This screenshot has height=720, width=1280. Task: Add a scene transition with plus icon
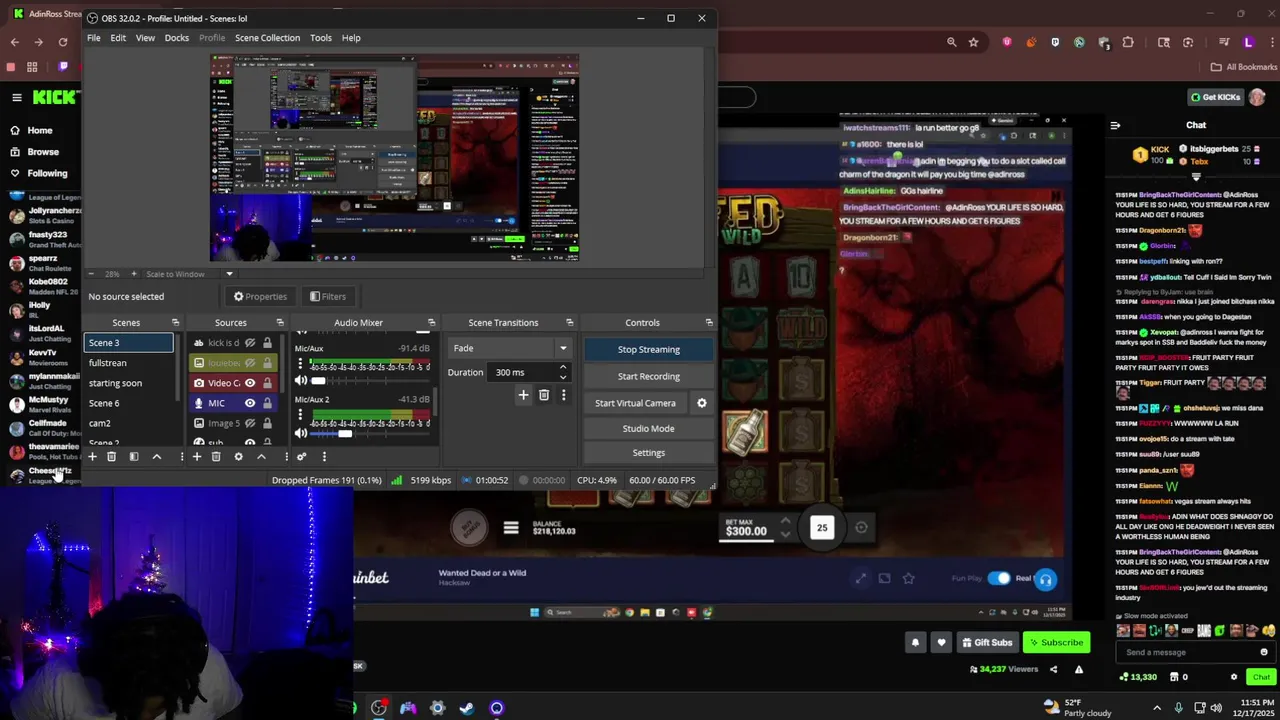point(523,395)
